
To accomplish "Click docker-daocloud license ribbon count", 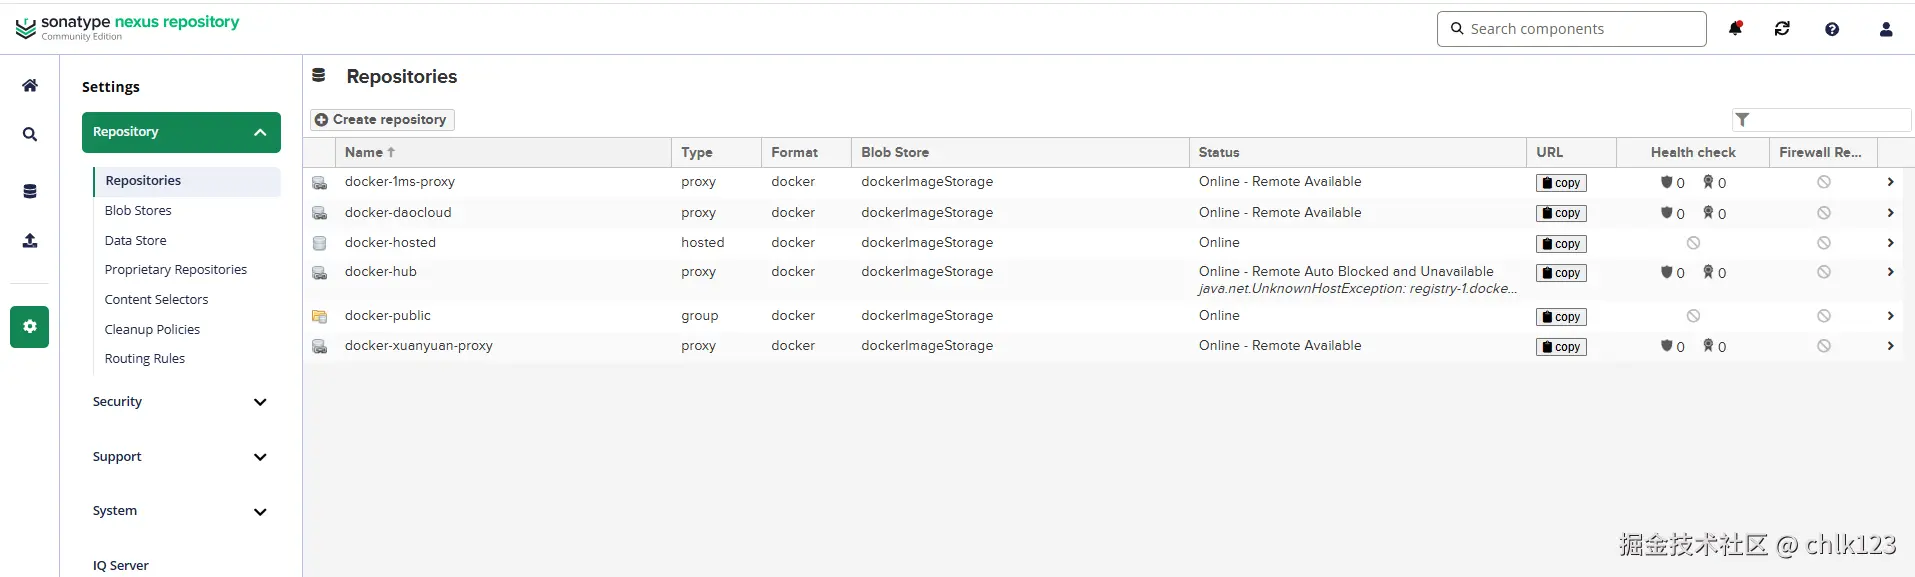I will point(1715,213).
